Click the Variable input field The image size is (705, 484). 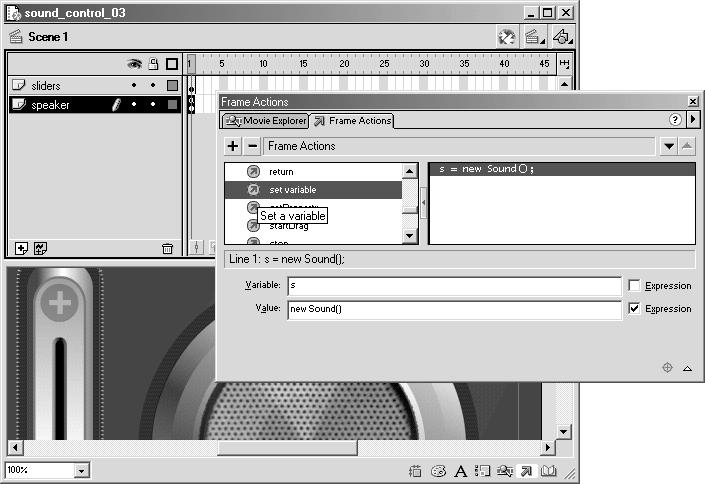[x=454, y=286]
